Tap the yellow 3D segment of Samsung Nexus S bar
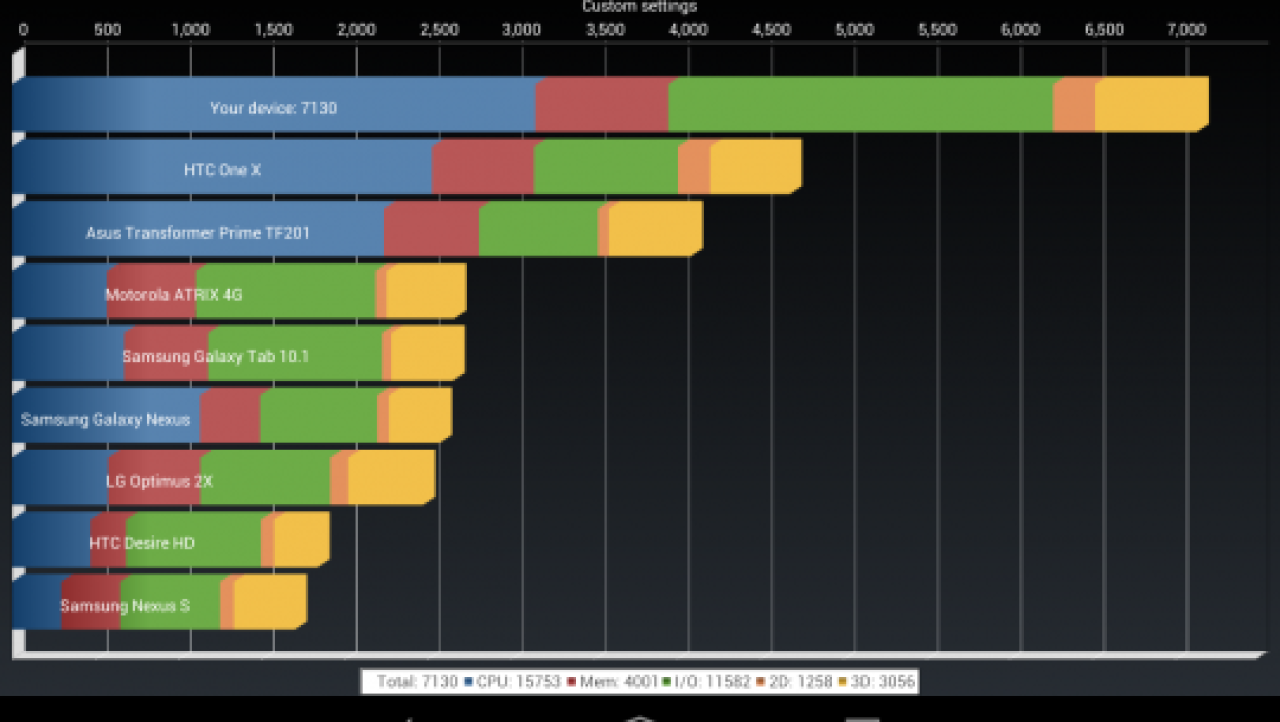This screenshot has width=1280, height=722. [x=270, y=602]
